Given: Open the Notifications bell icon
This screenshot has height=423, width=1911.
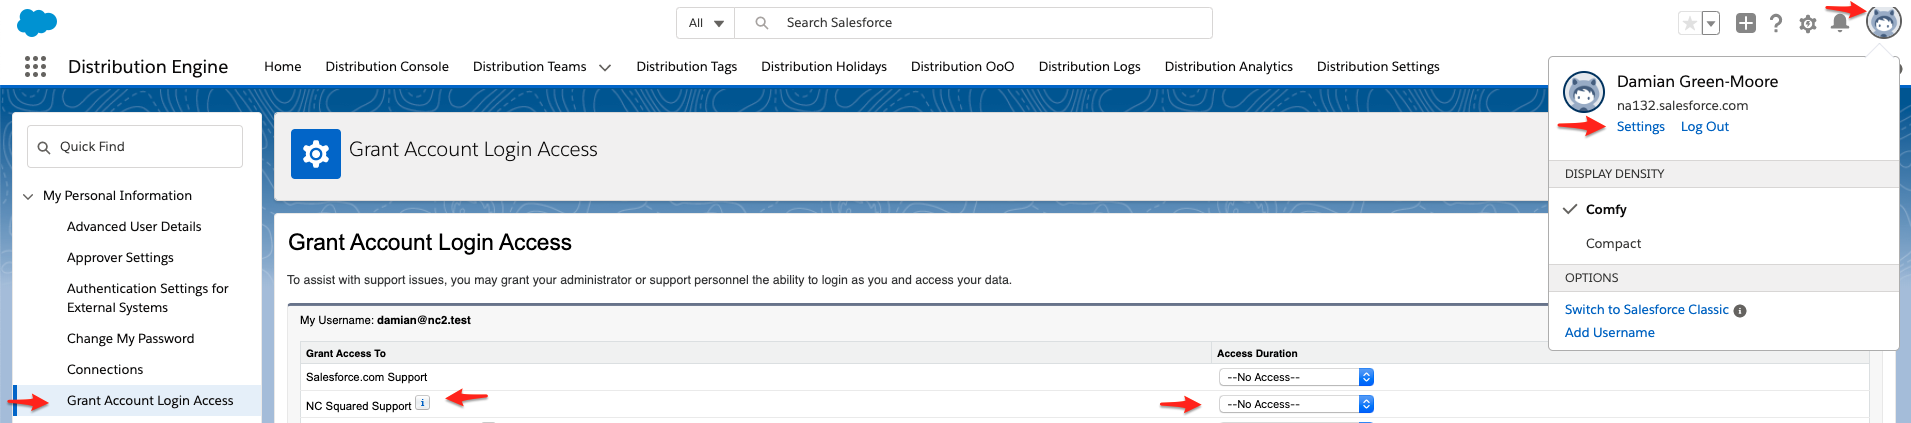Looking at the screenshot, I should [1839, 23].
